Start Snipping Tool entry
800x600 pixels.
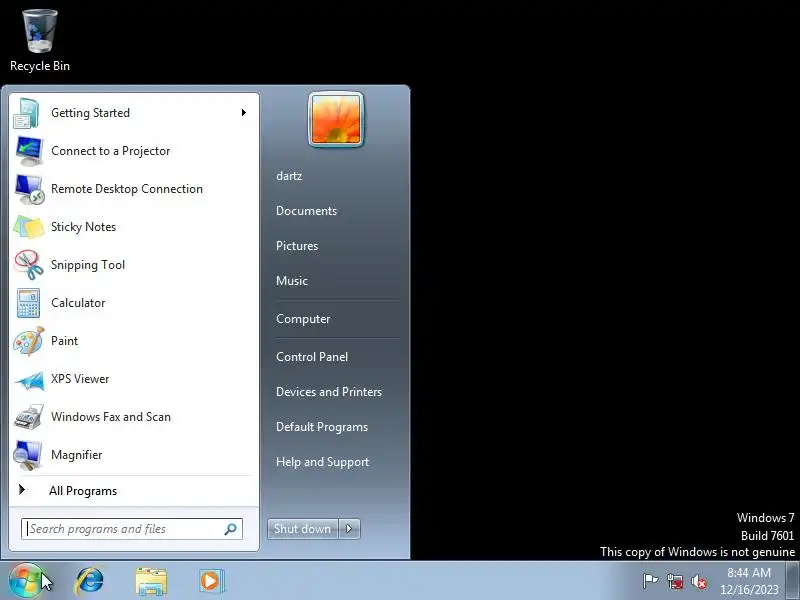[x=134, y=265]
